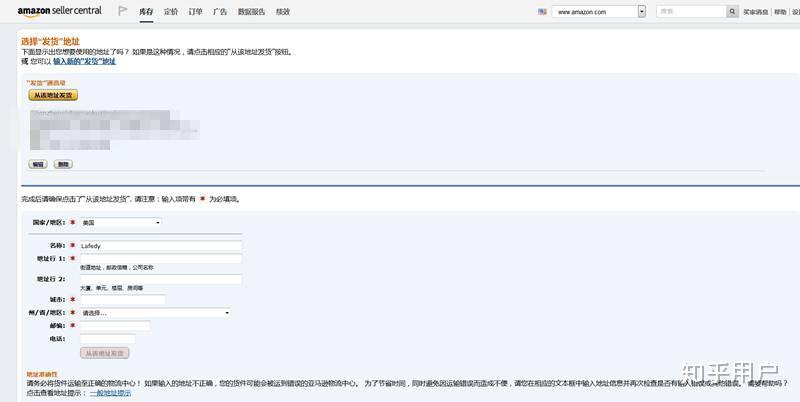Click the 选择"发货"地址 page heading
800x402 pixels.
click(51, 41)
